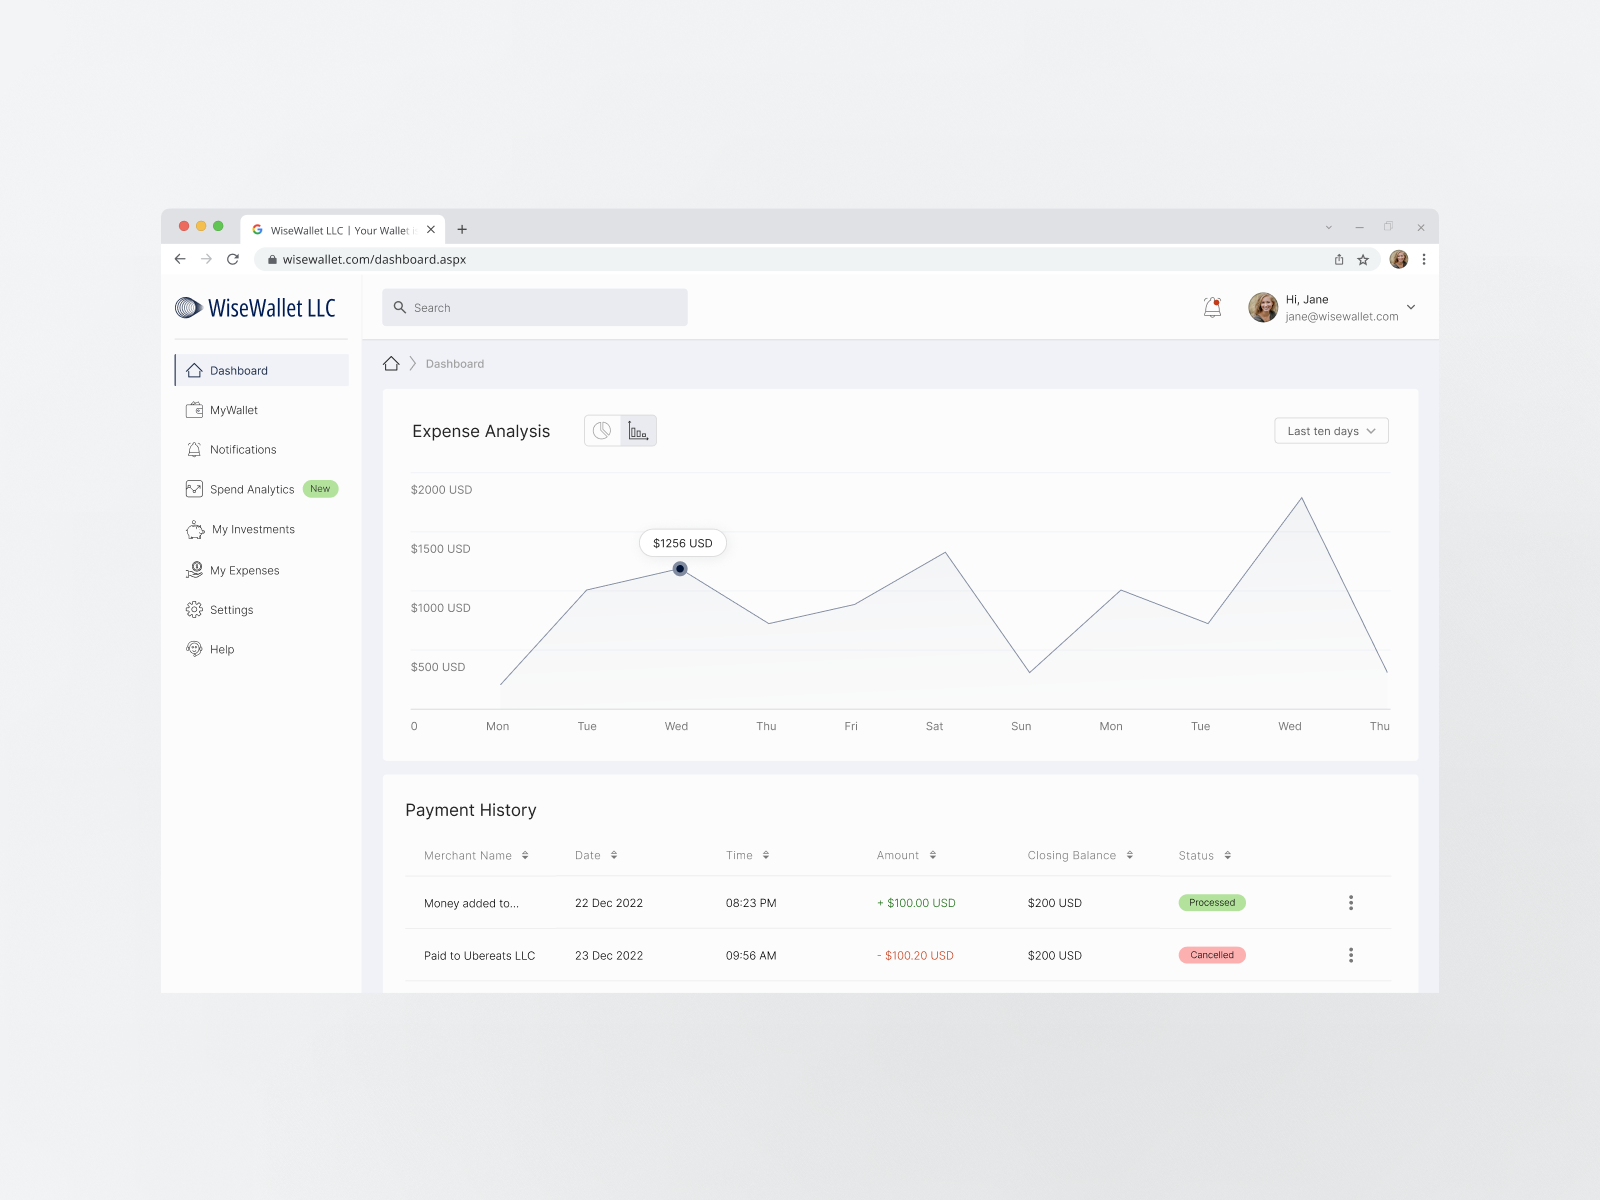
Task: Click the Settings gear icon
Action: pyautogui.click(x=194, y=609)
